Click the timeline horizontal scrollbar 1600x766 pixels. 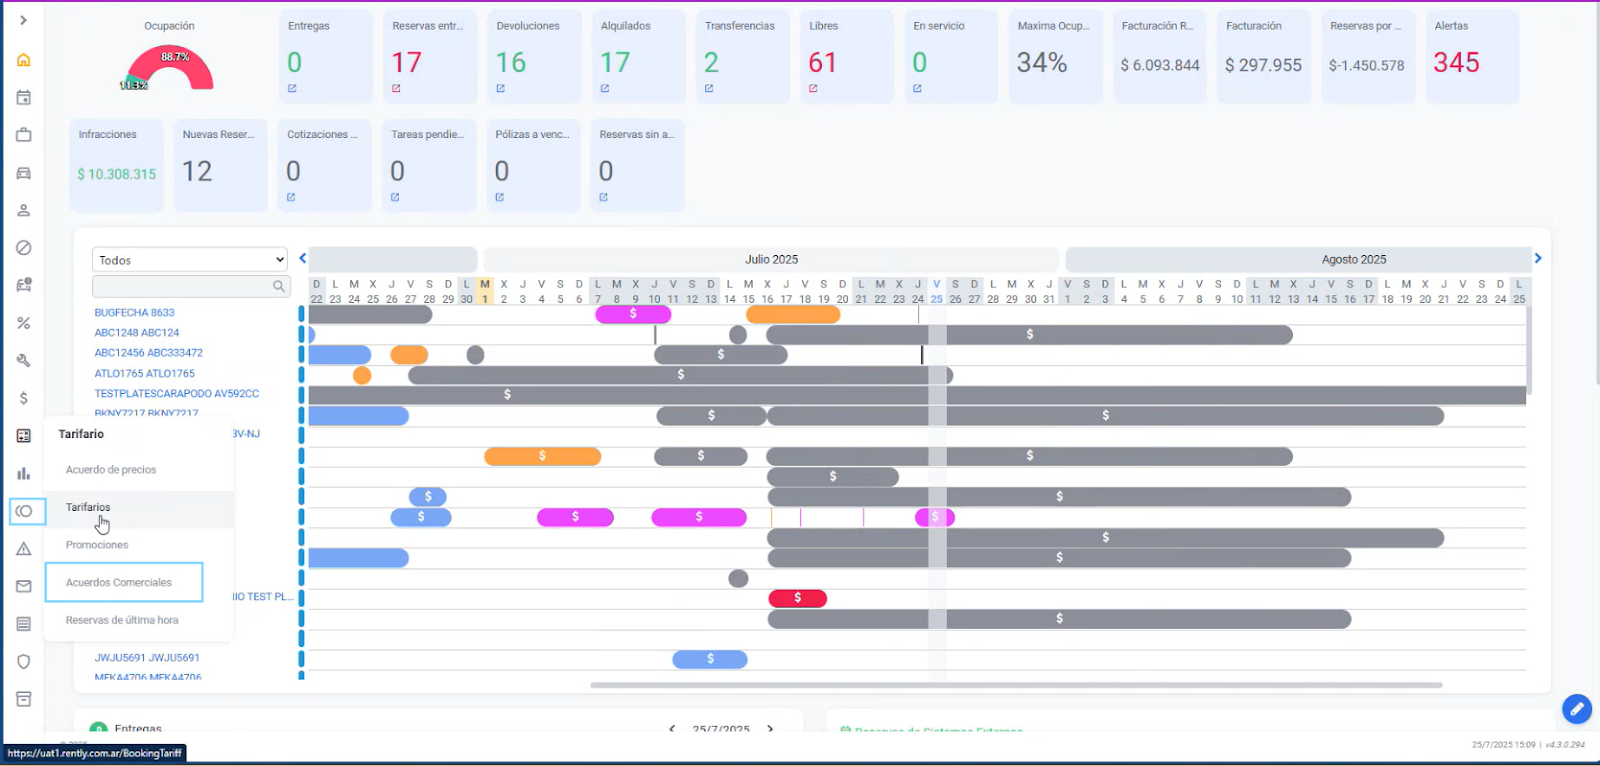[x=1015, y=685]
